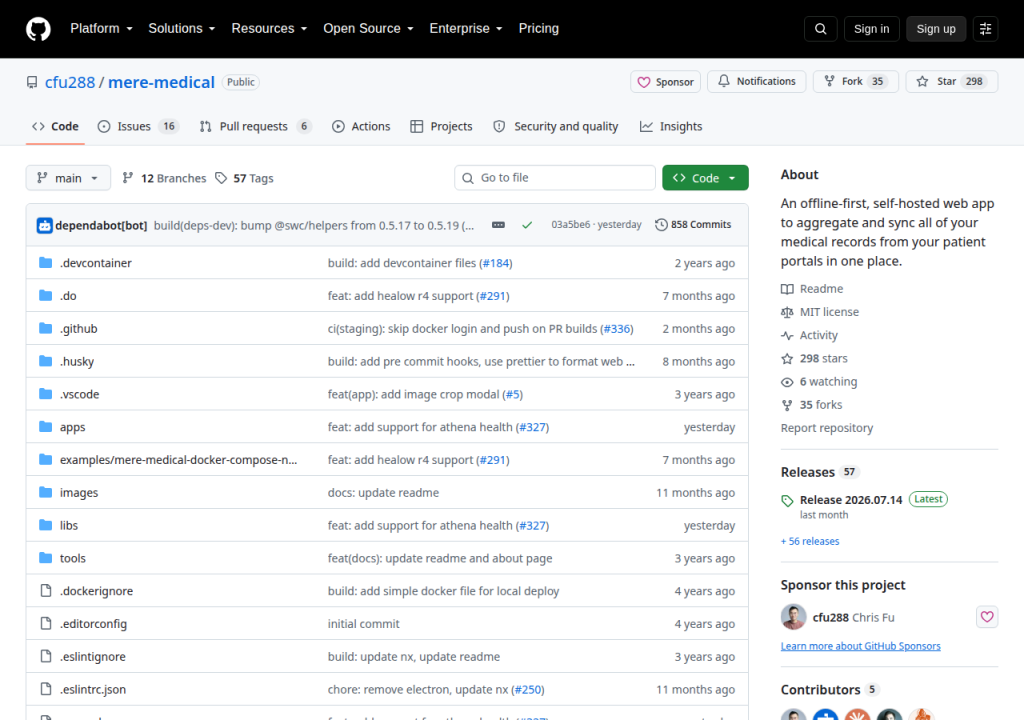Select the Code tab

(56, 126)
